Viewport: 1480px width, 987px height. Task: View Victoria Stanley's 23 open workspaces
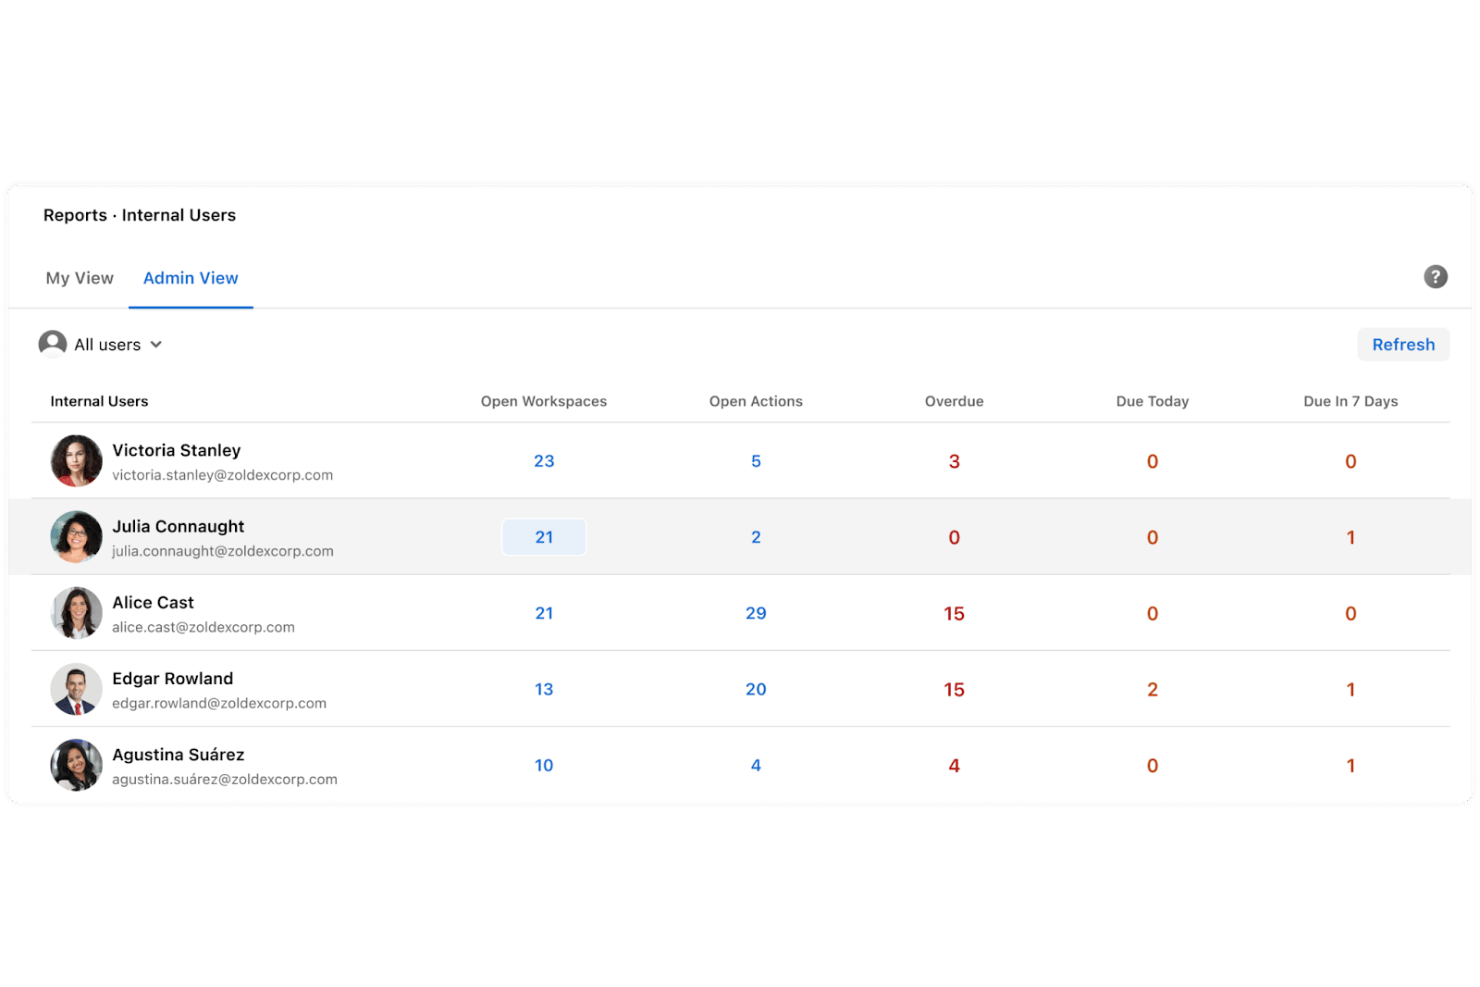pyautogui.click(x=544, y=461)
